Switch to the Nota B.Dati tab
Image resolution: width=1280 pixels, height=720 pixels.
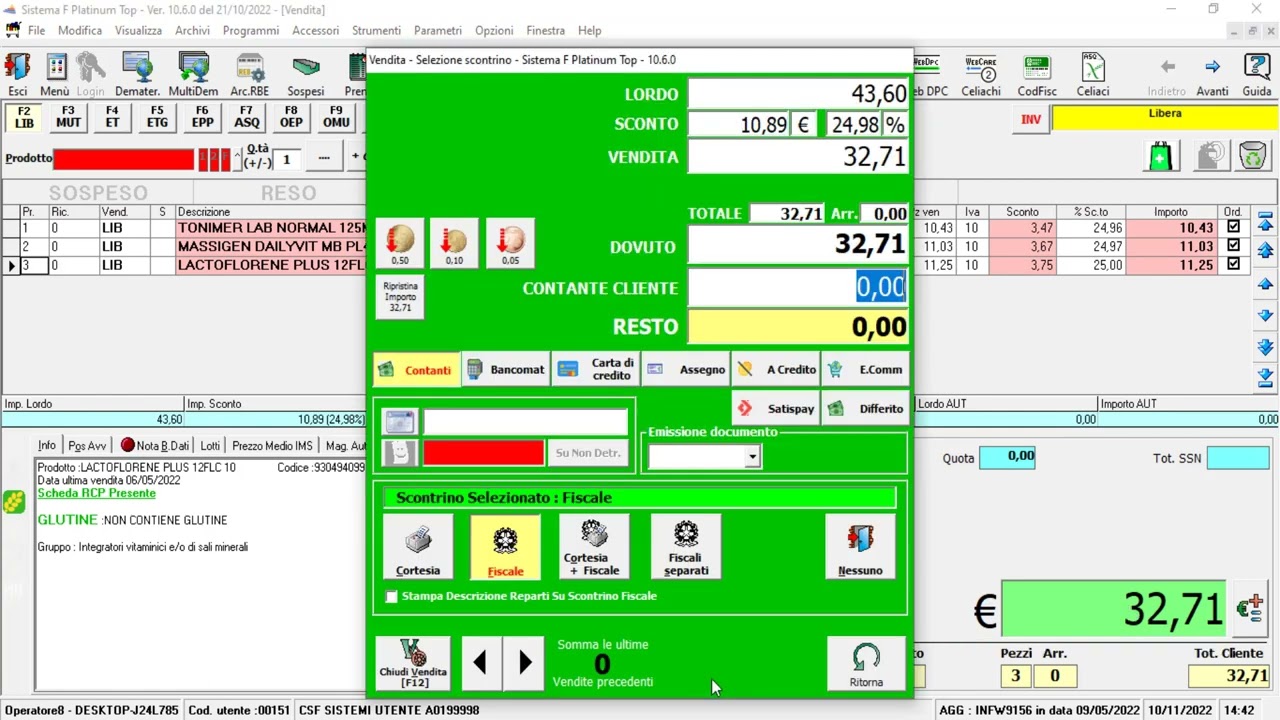tap(155, 446)
